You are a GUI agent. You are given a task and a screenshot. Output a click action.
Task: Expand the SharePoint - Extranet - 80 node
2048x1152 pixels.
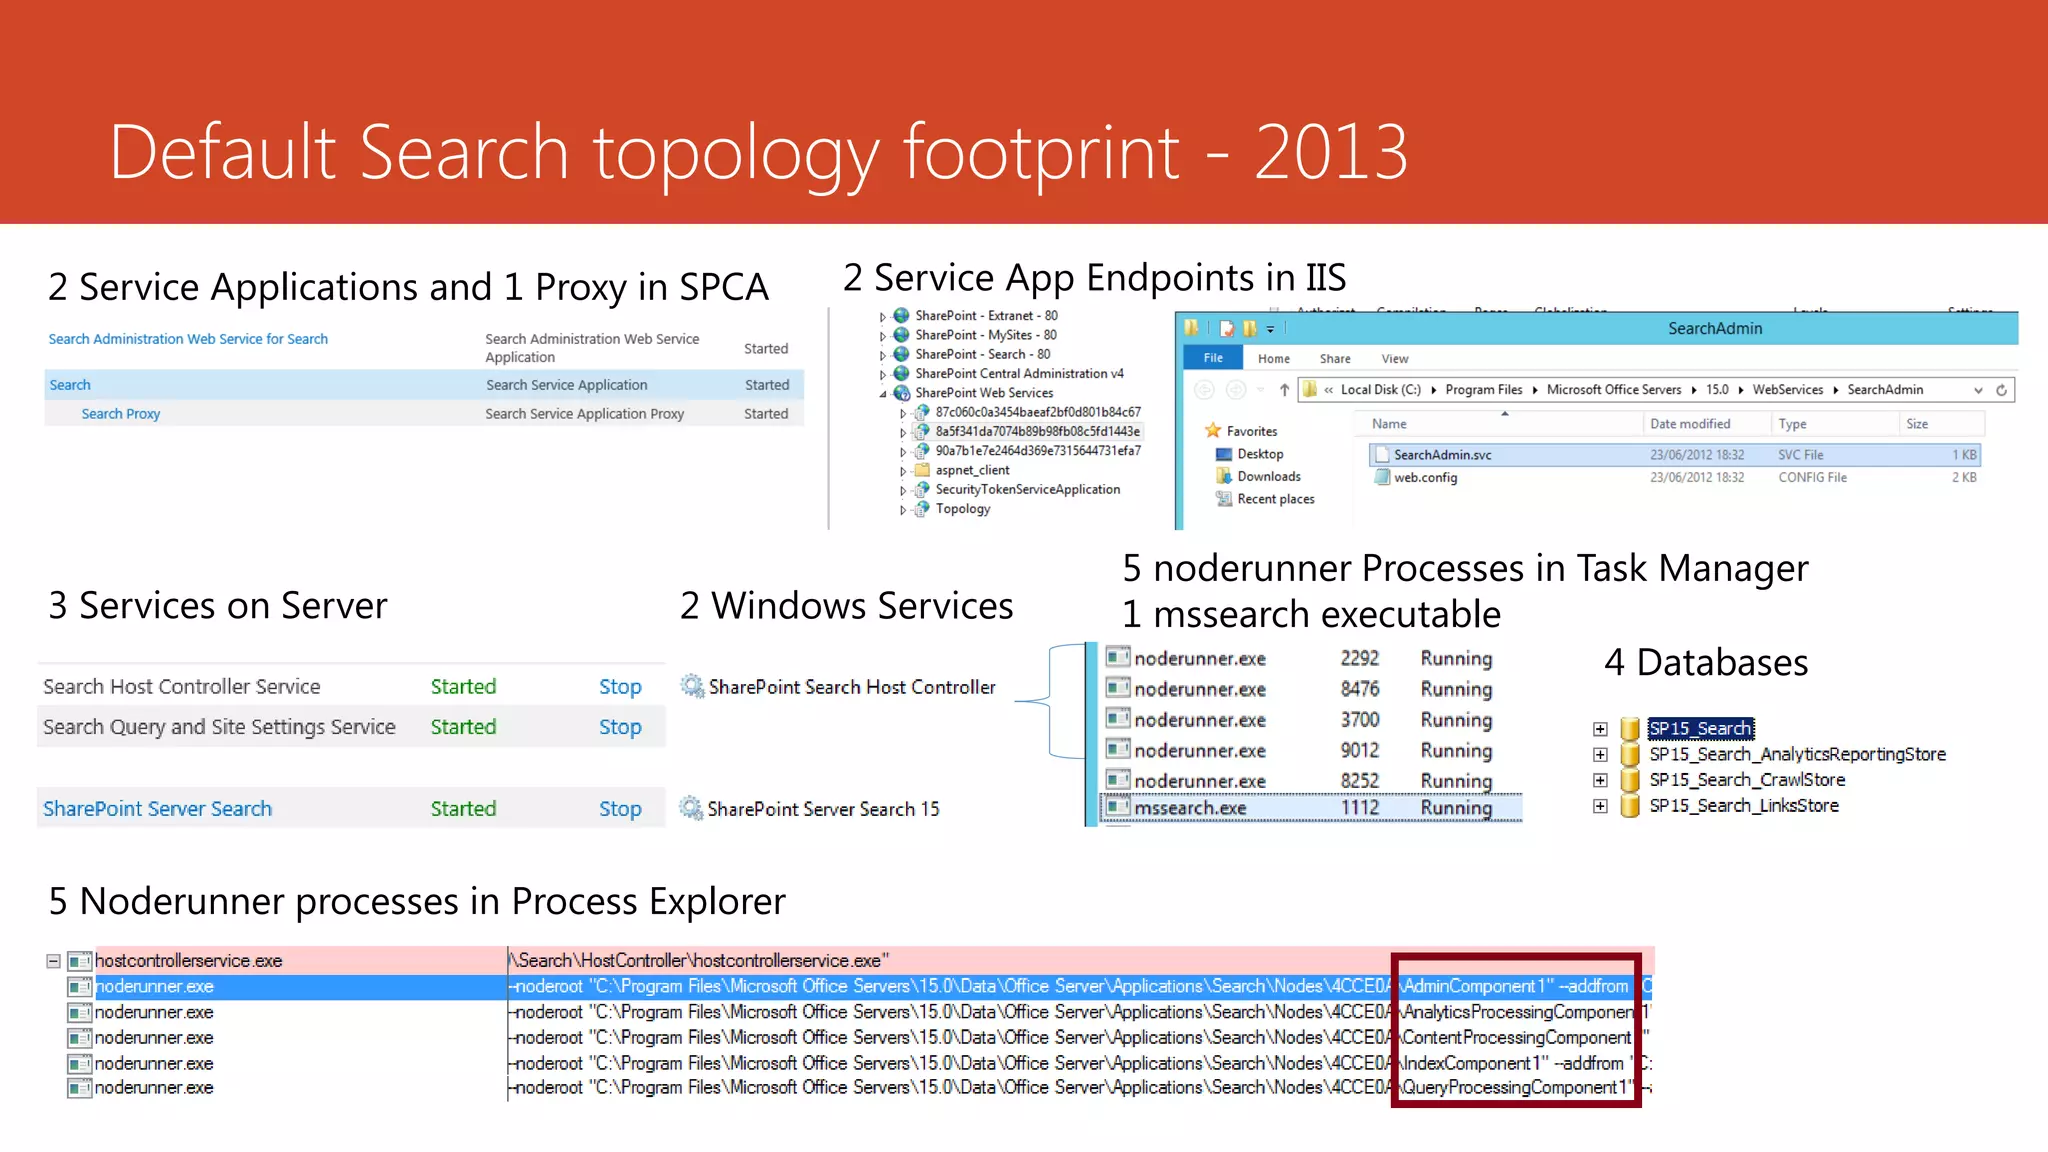click(882, 317)
